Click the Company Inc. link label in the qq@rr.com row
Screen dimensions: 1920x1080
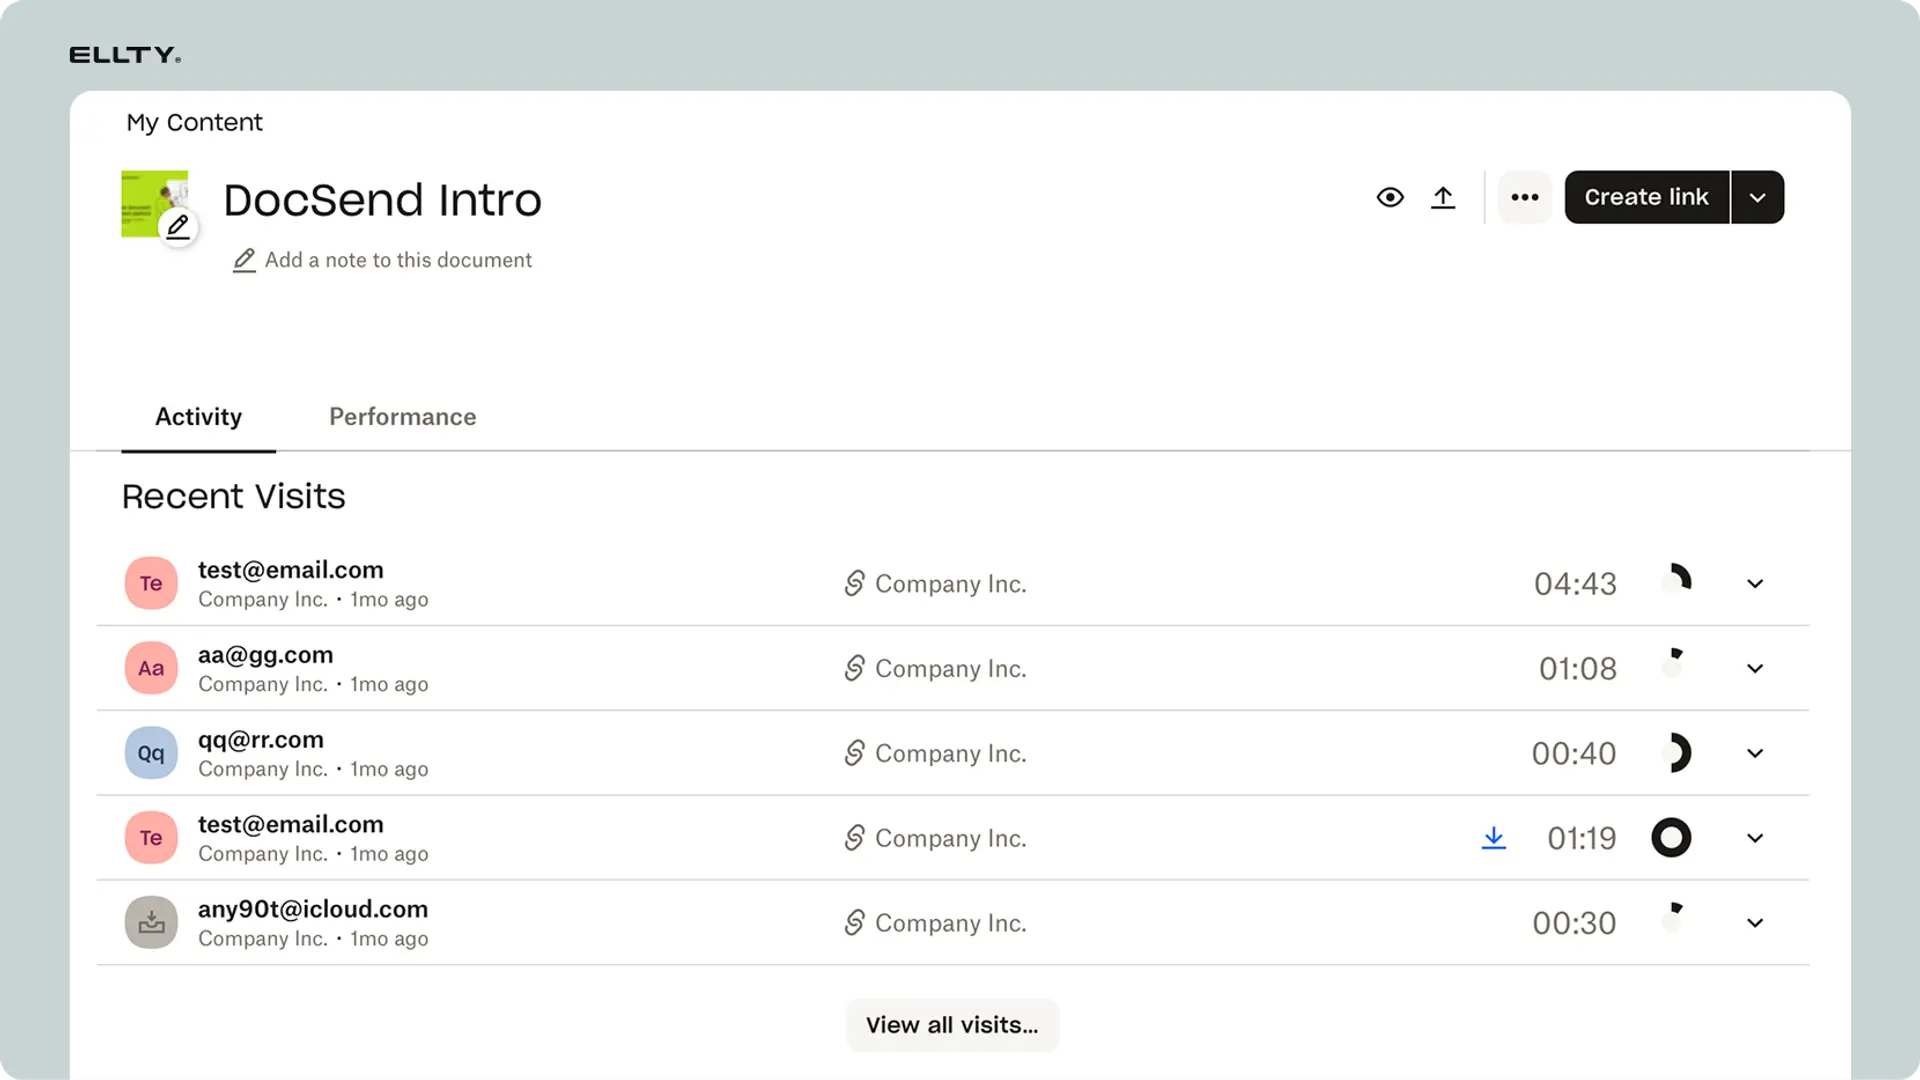tap(951, 754)
